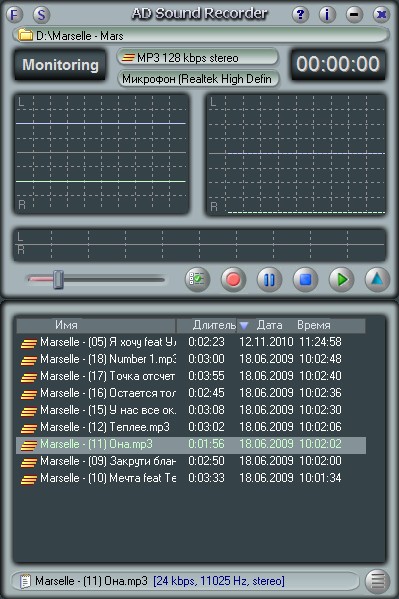Close the recorder with the X button
Screen dimensions: 399x599
[381, 15]
